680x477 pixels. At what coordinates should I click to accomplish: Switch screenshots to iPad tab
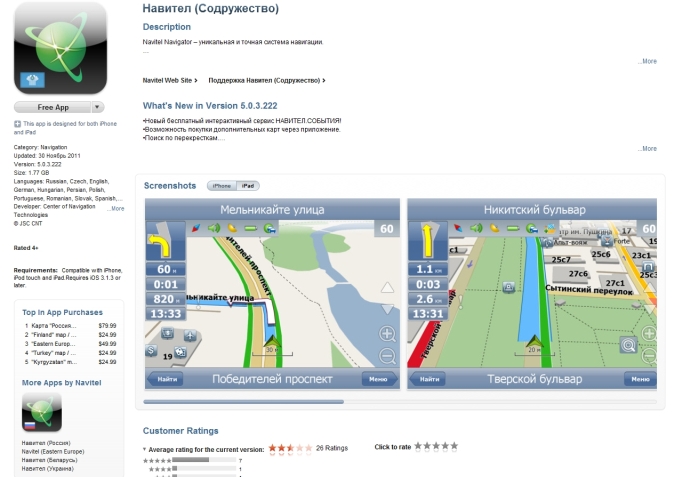tap(248, 186)
